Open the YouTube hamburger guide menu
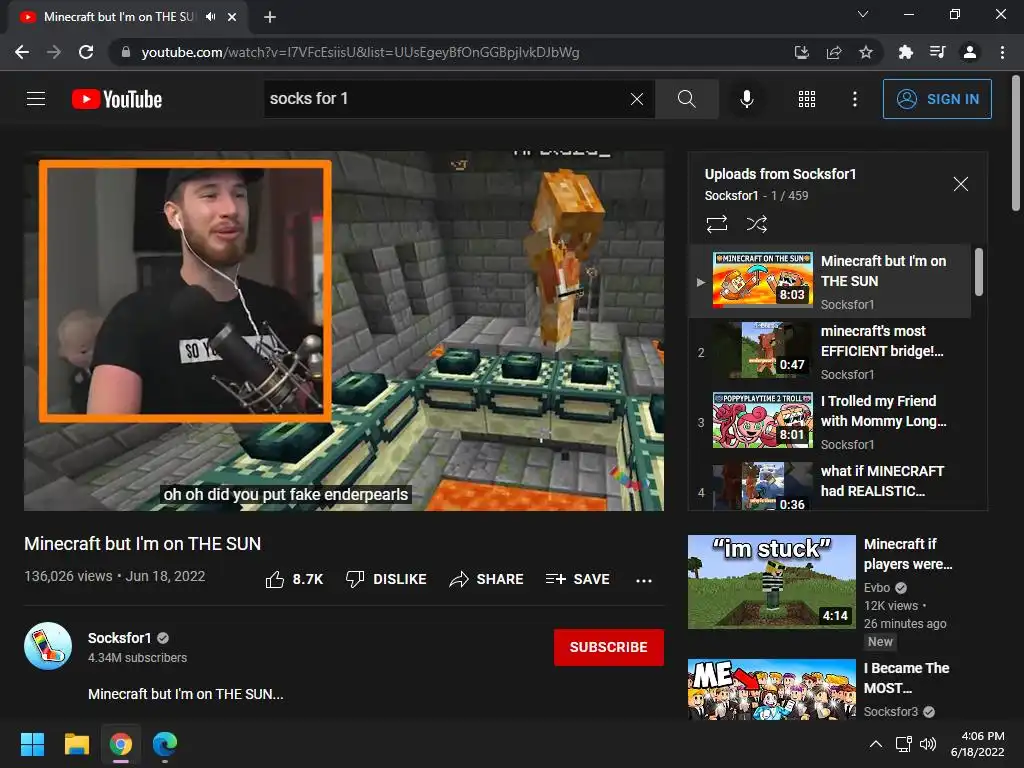The image size is (1024, 768). (36, 99)
